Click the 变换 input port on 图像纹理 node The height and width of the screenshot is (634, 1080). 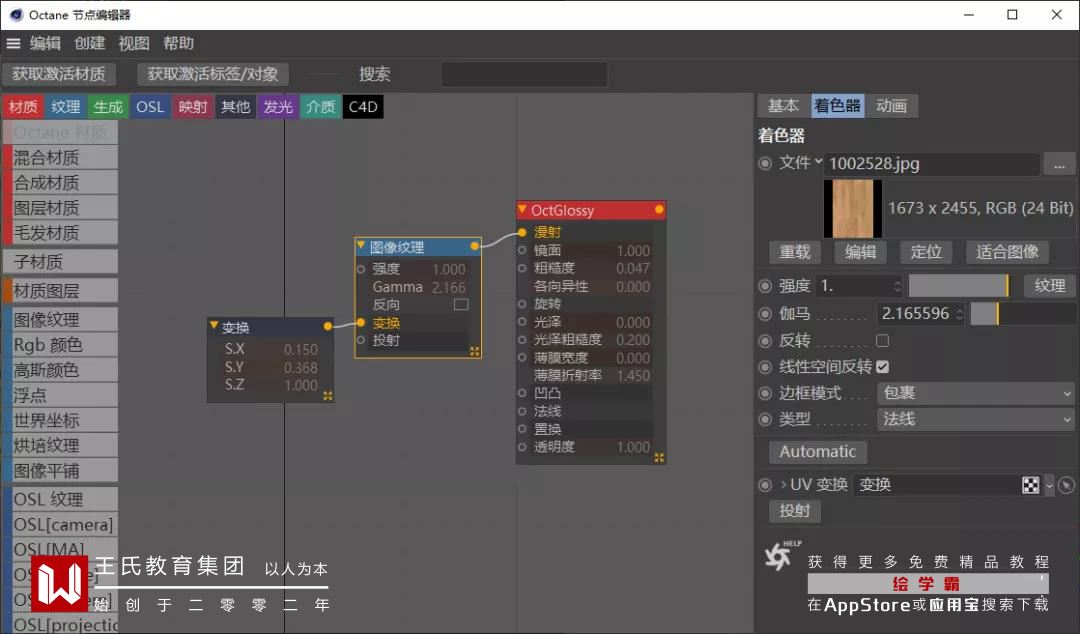361,322
